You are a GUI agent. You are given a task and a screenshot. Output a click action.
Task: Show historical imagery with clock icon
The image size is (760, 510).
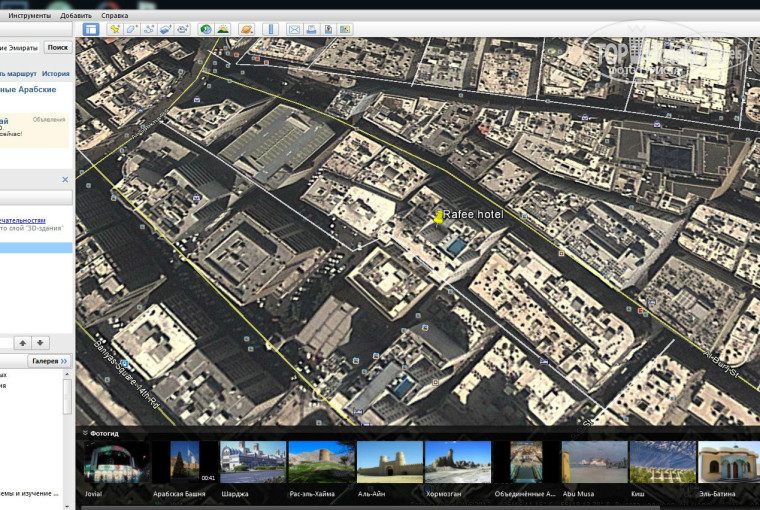[206, 29]
